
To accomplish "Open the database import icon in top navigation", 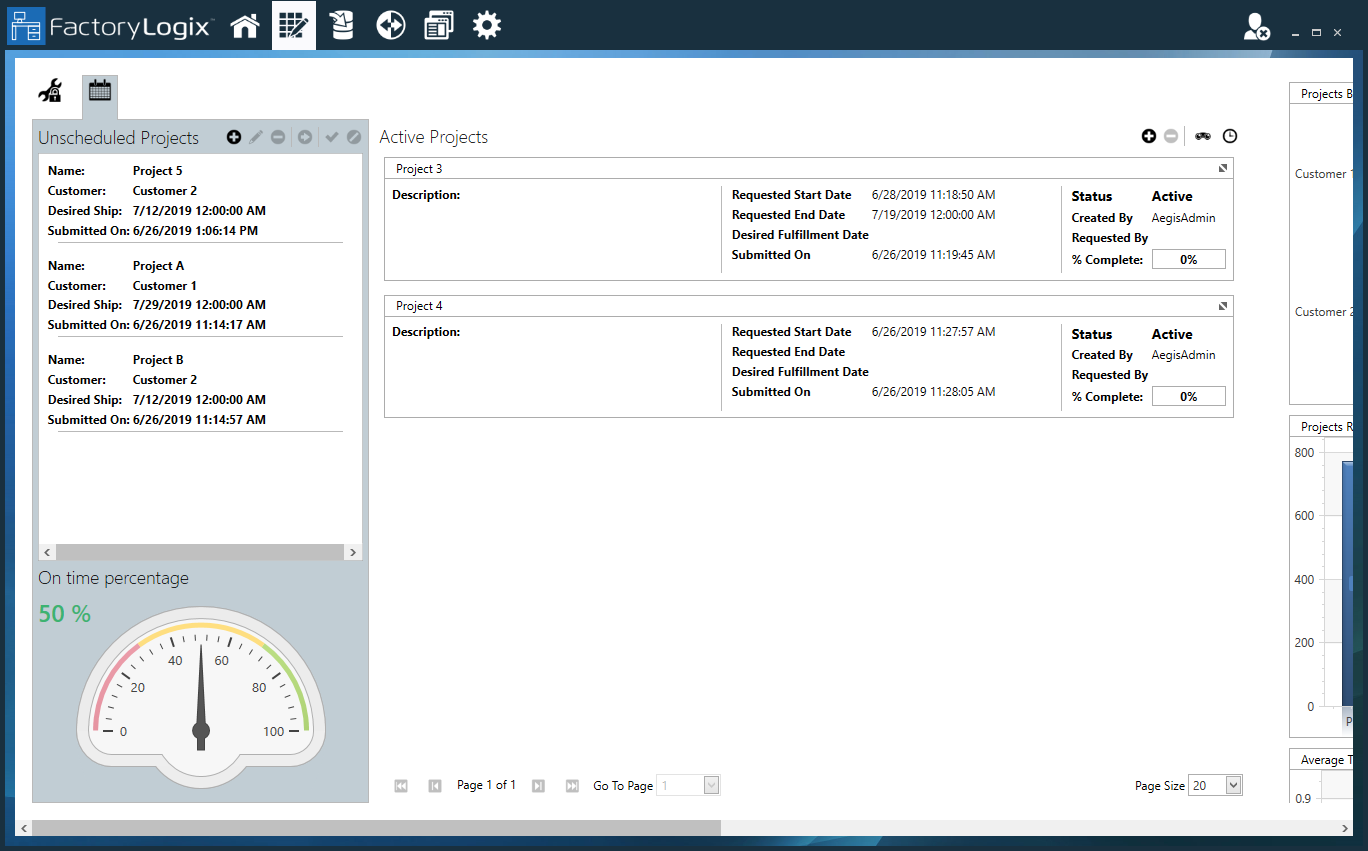I will 341,25.
